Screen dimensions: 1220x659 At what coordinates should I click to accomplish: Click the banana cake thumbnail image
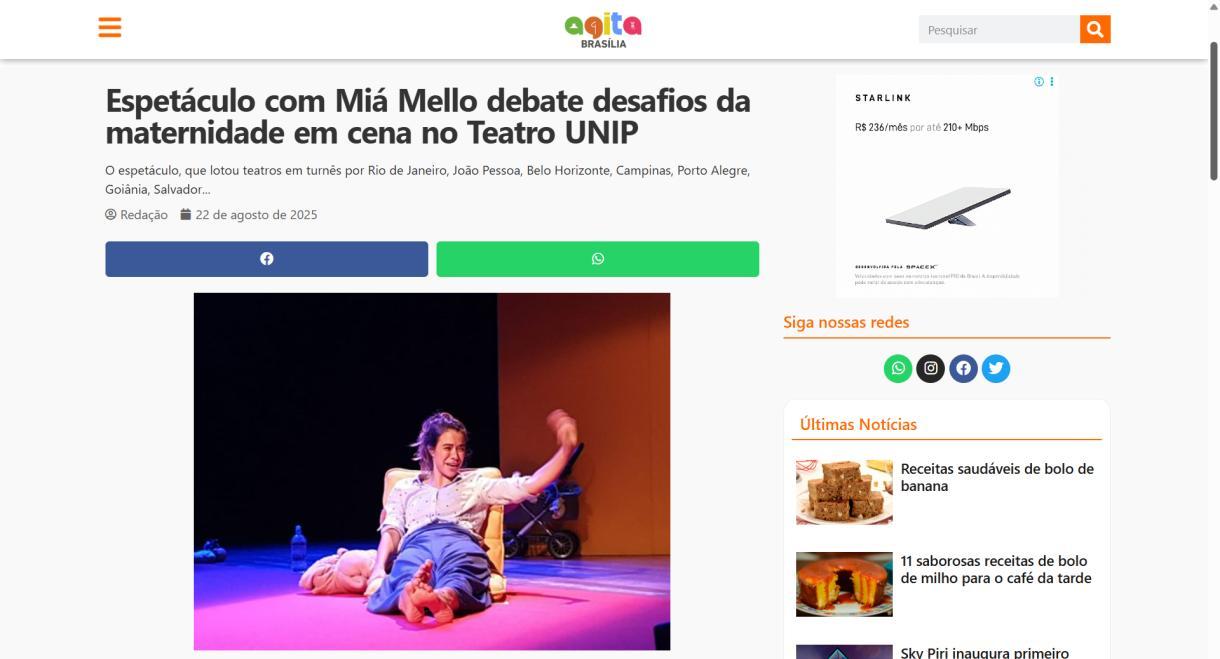844,492
